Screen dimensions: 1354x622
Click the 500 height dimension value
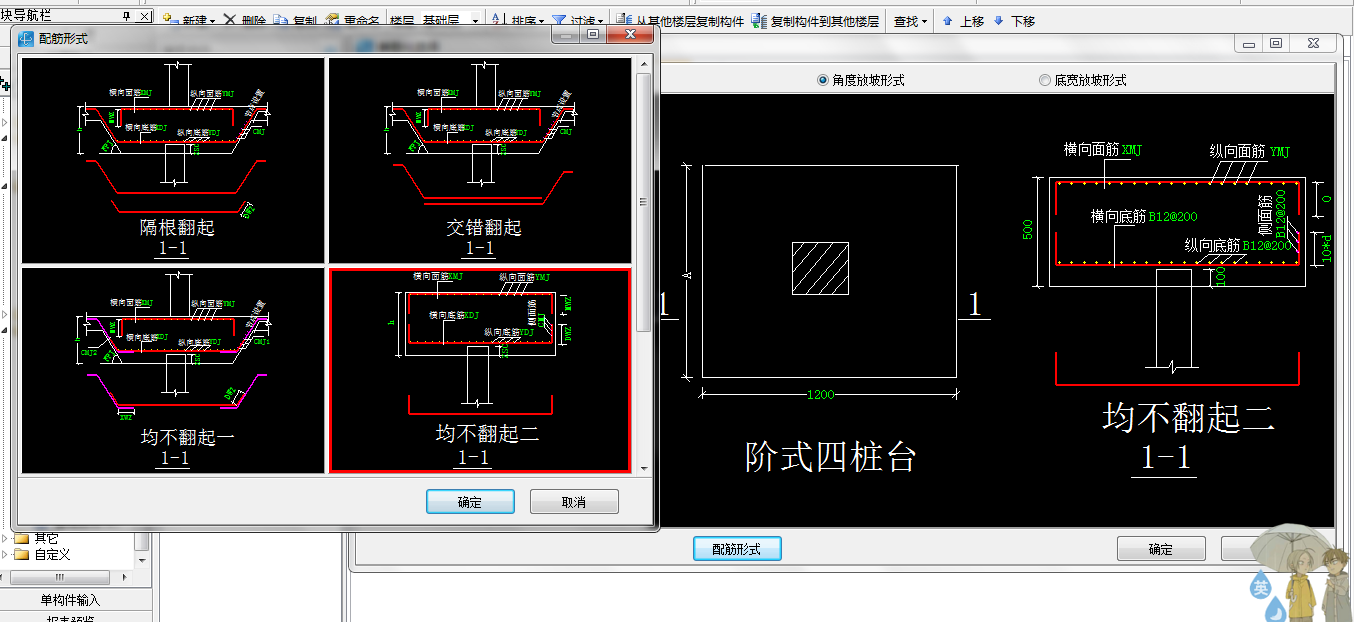(1028, 231)
